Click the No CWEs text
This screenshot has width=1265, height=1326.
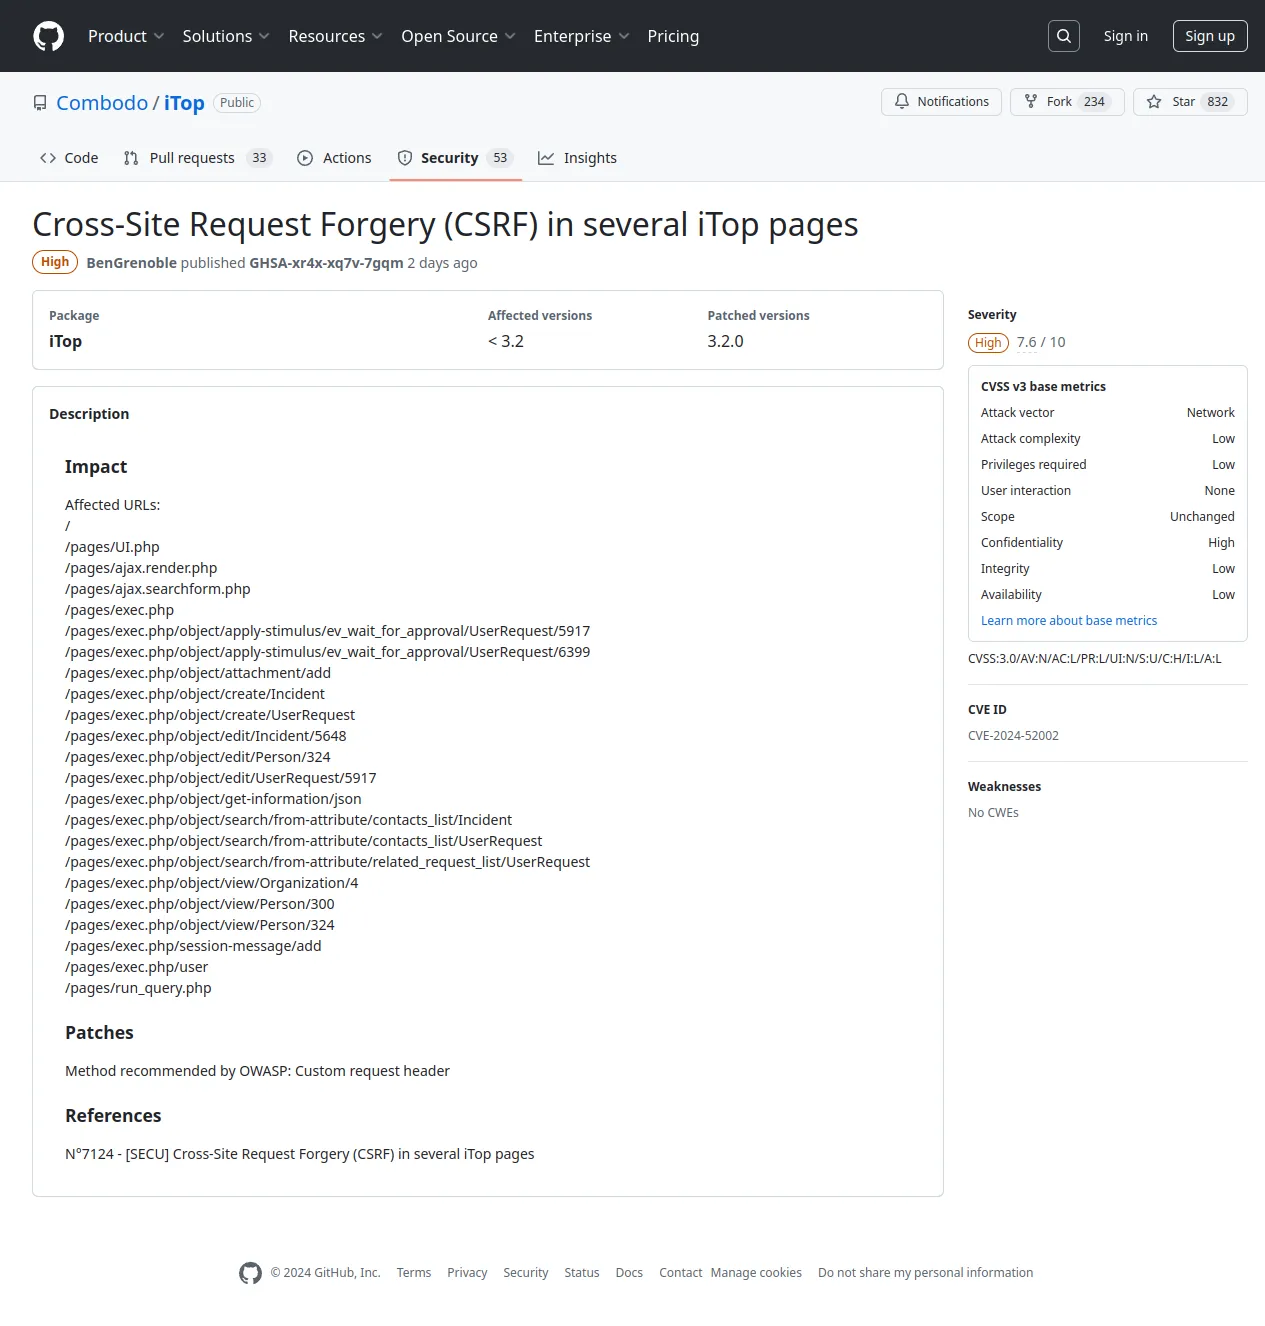993,812
